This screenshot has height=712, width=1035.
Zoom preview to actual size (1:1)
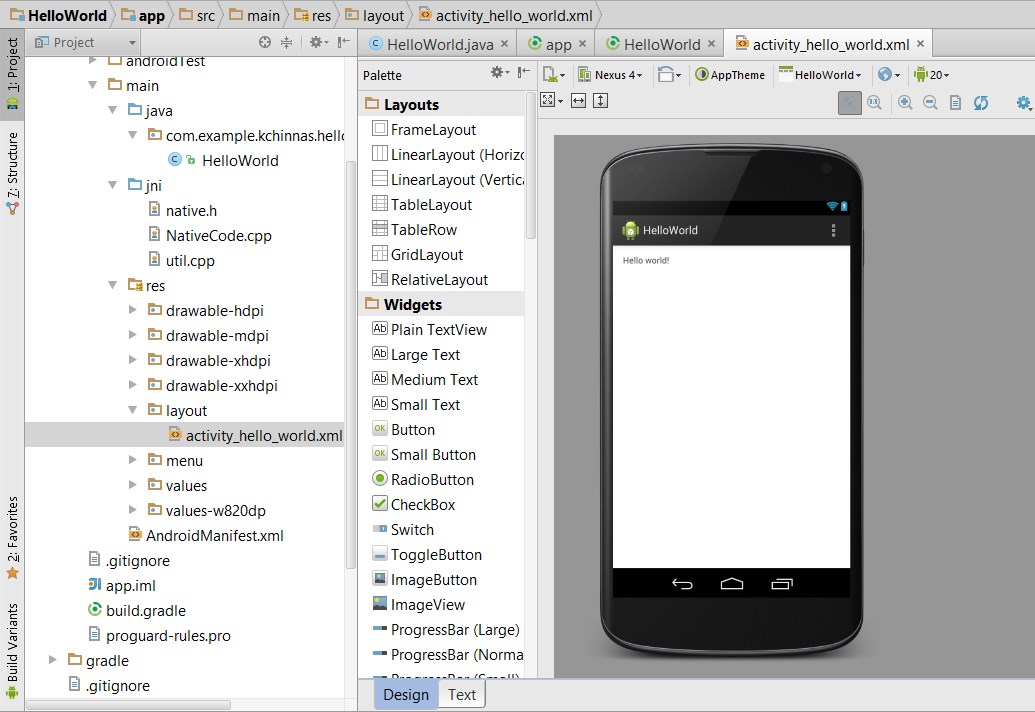874,102
